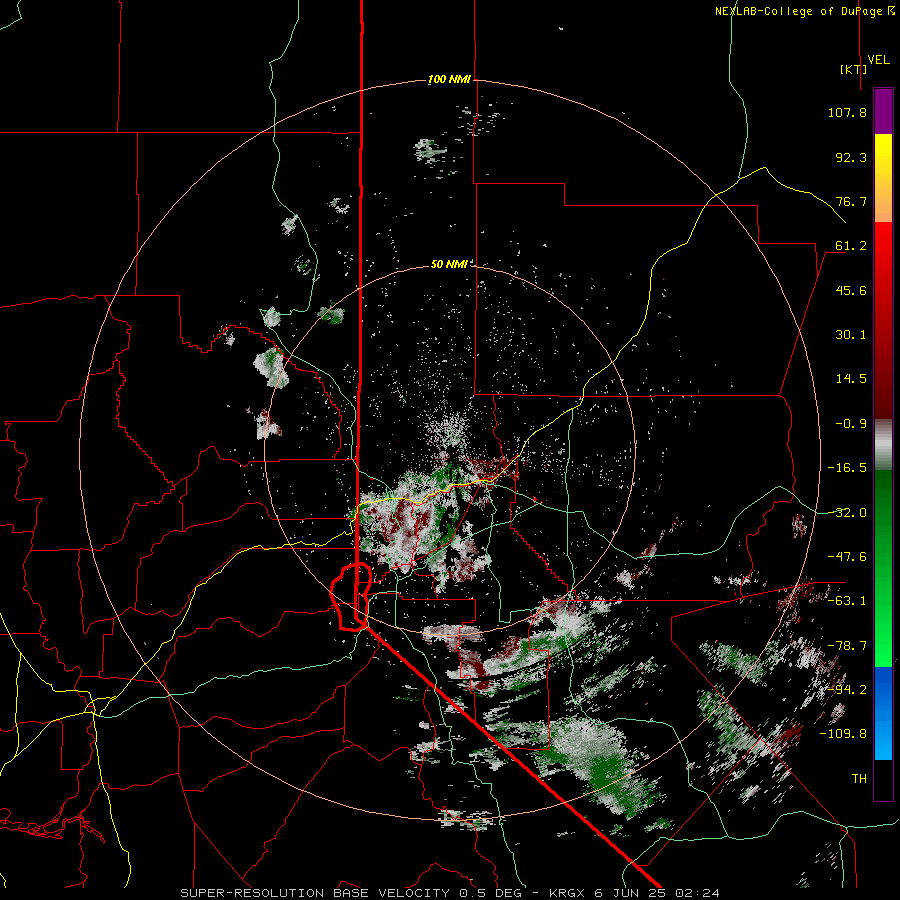Image resolution: width=900 pixels, height=900 pixels.
Task: Click the -78.7 scale value
Action: (x=847, y=646)
